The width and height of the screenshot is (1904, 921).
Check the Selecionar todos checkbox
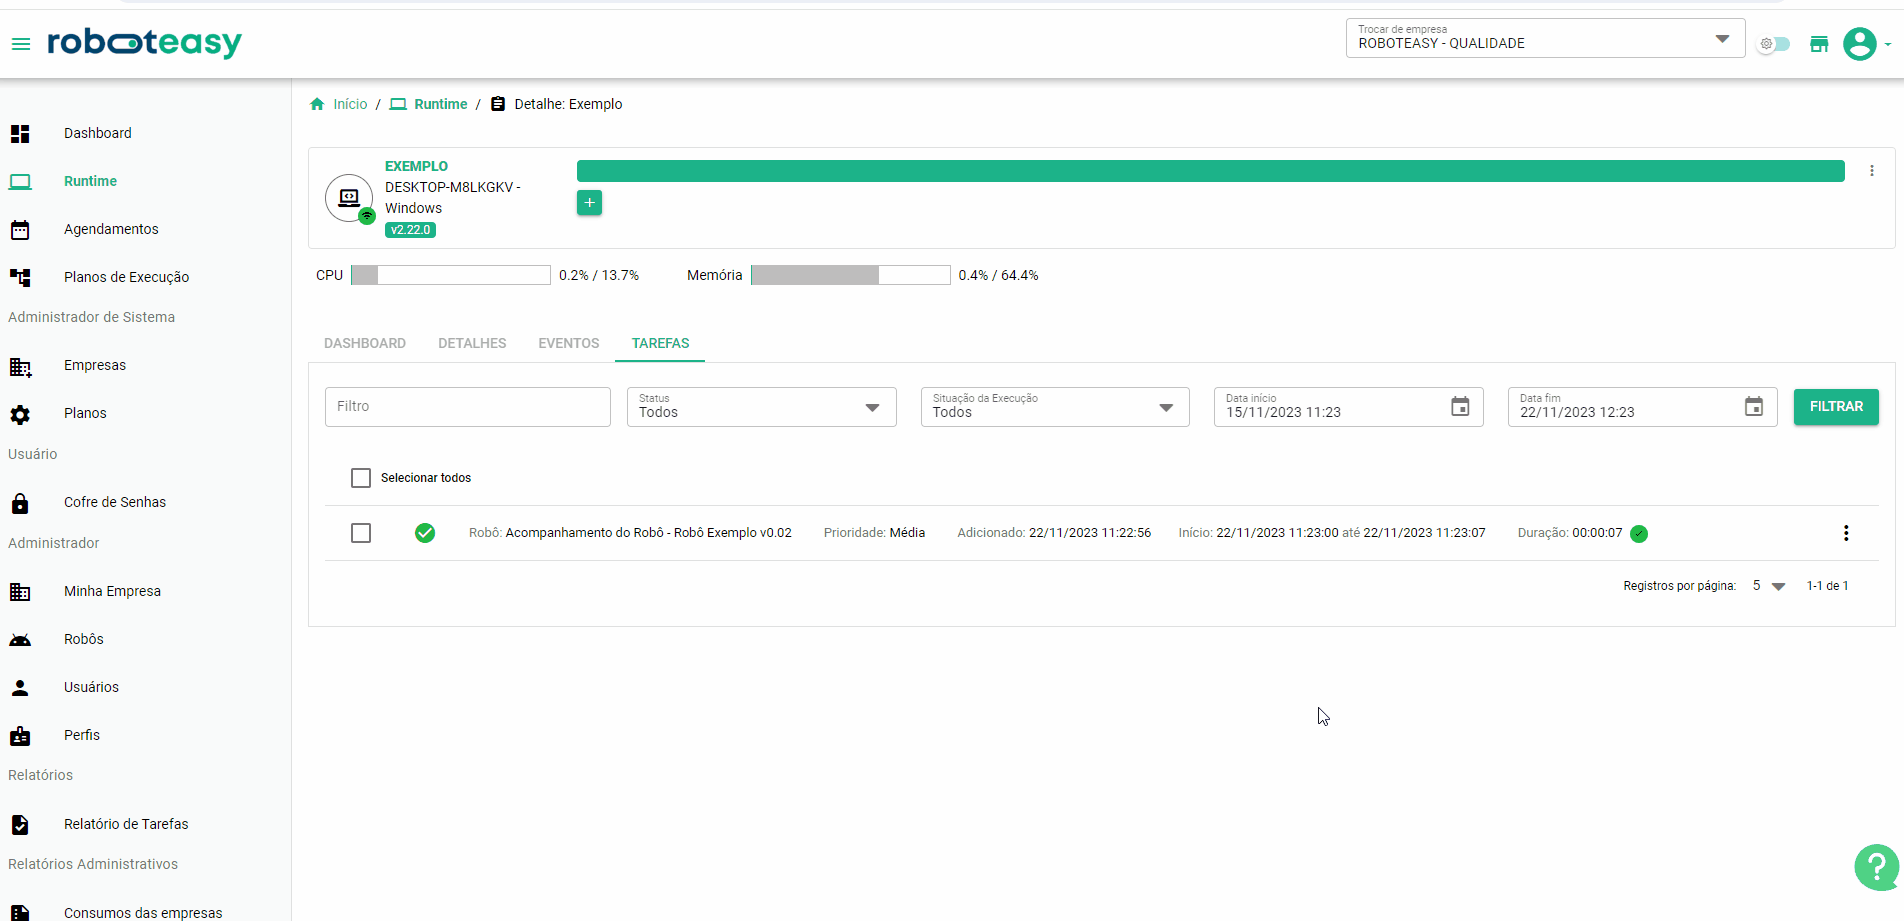pyautogui.click(x=361, y=478)
